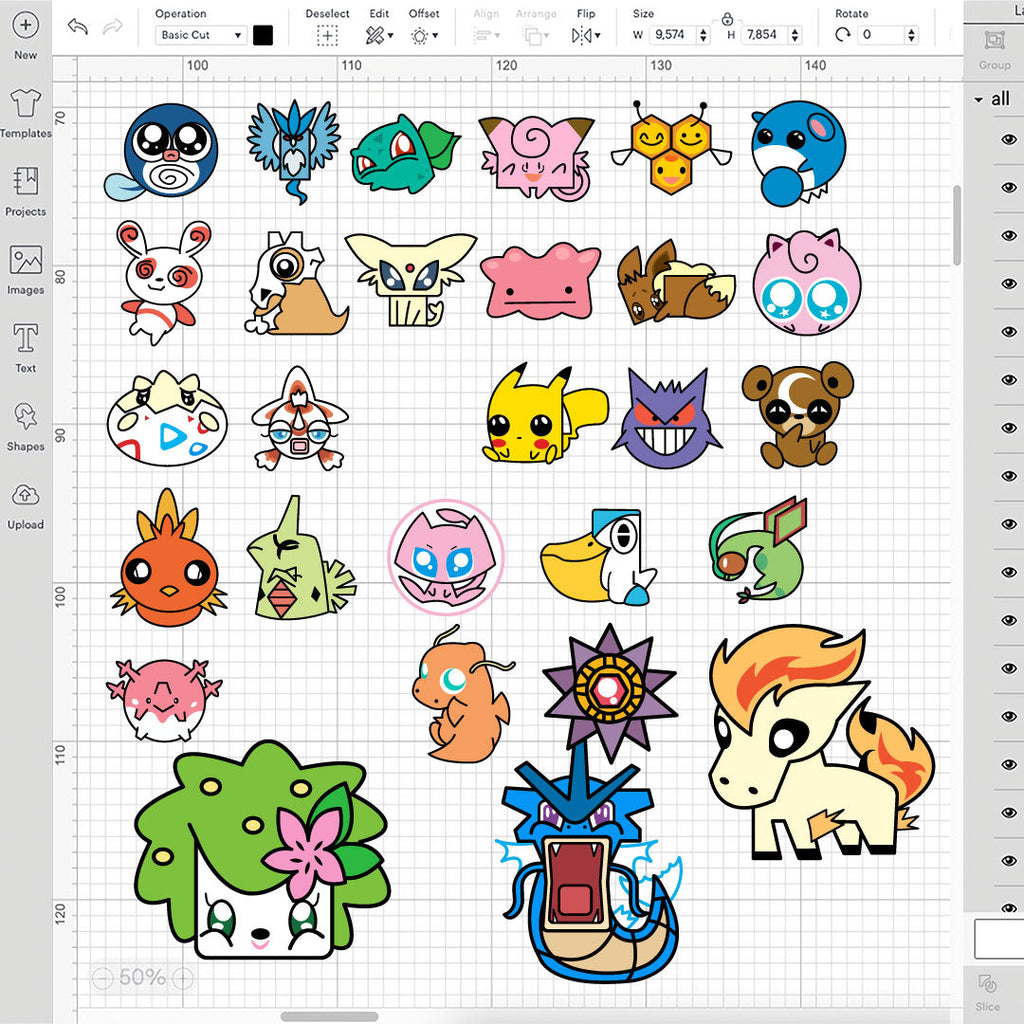
Task: Select the pink Ditto blob image
Action: (541, 281)
